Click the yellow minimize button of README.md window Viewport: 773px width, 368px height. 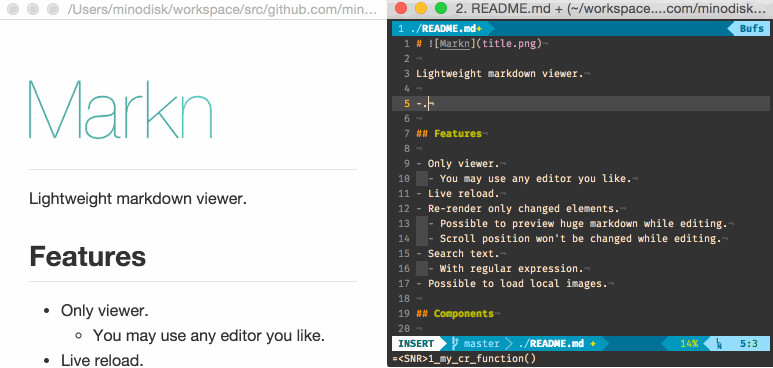click(x=421, y=8)
